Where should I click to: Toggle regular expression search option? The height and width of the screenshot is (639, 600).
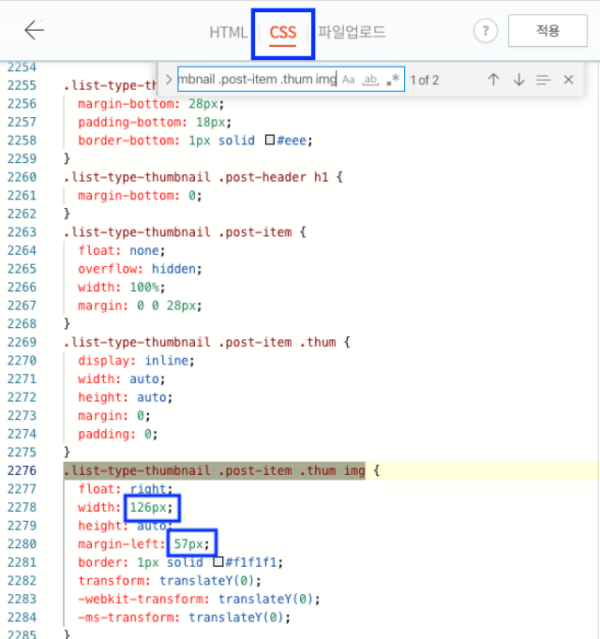(393, 79)
